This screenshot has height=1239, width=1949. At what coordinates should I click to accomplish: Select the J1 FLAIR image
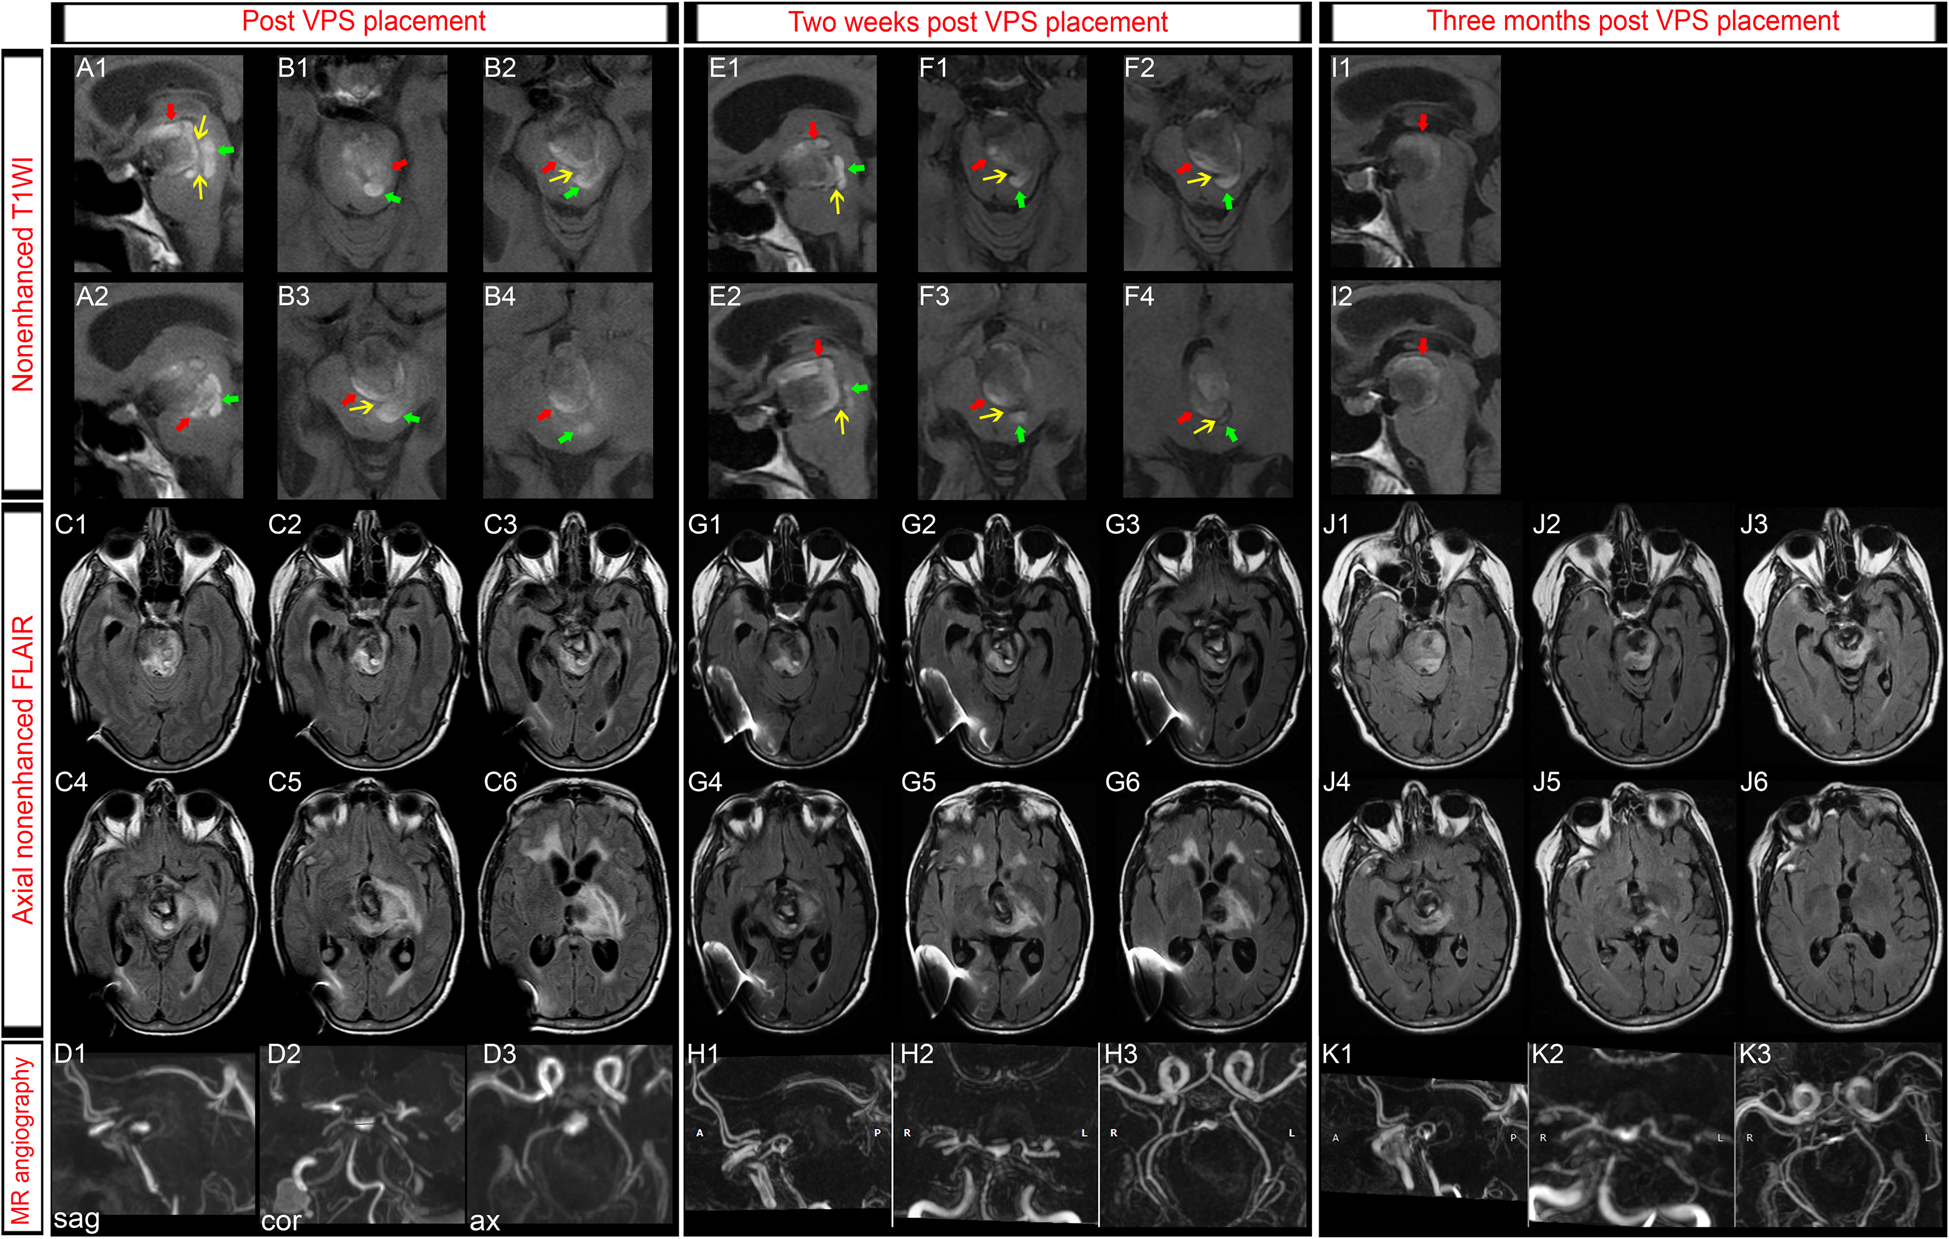pos(1421,637)
